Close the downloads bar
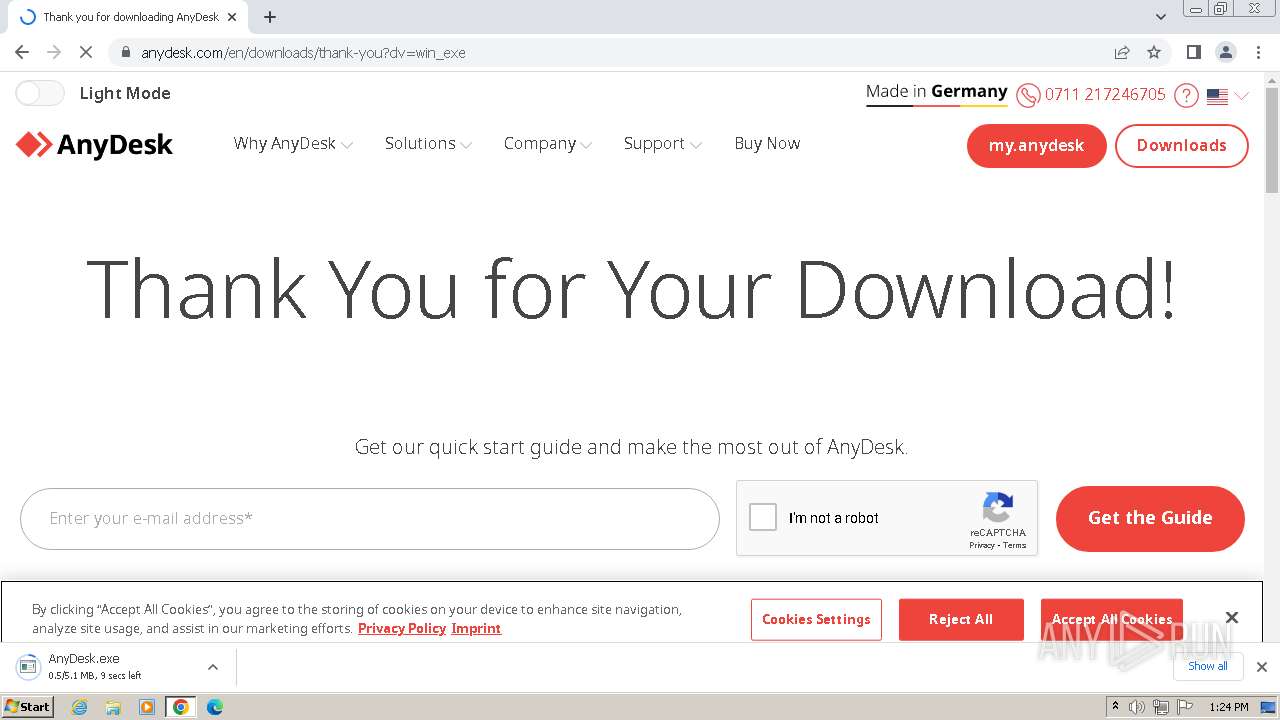Viewport: 1280px width, 720px height. tap(1262, 667)
